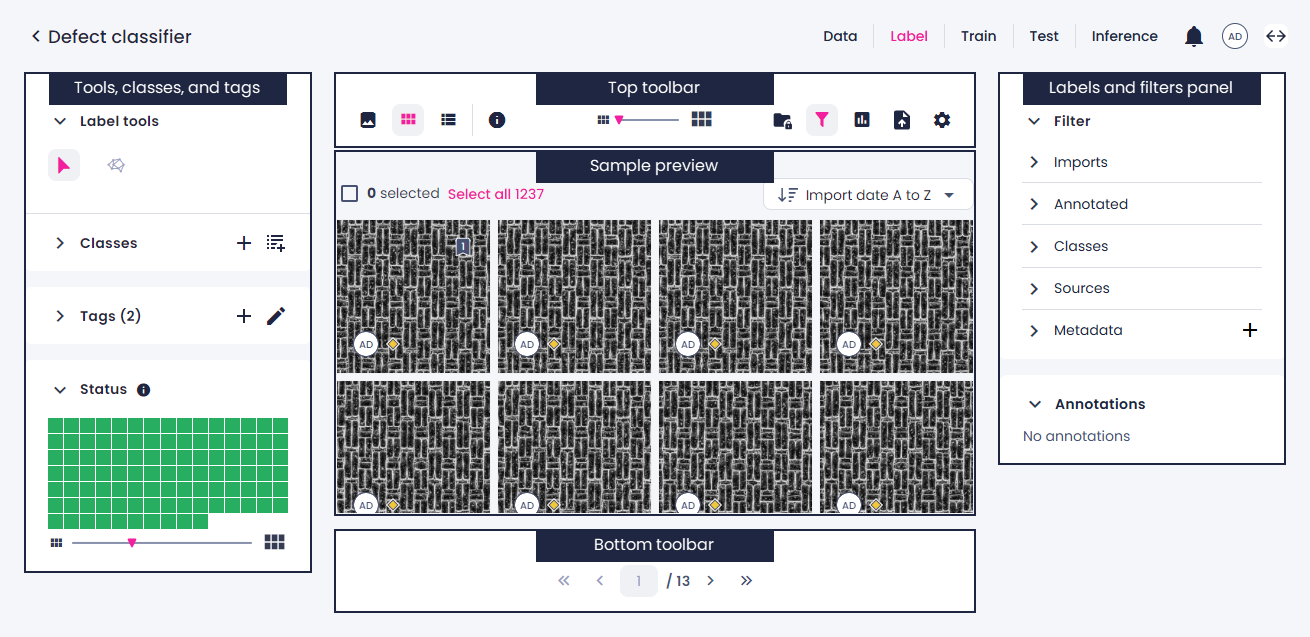Viewport: 1310px width, 637px height.
Task: Toggle the pink filter funnel icon
Action: [822, 120]
